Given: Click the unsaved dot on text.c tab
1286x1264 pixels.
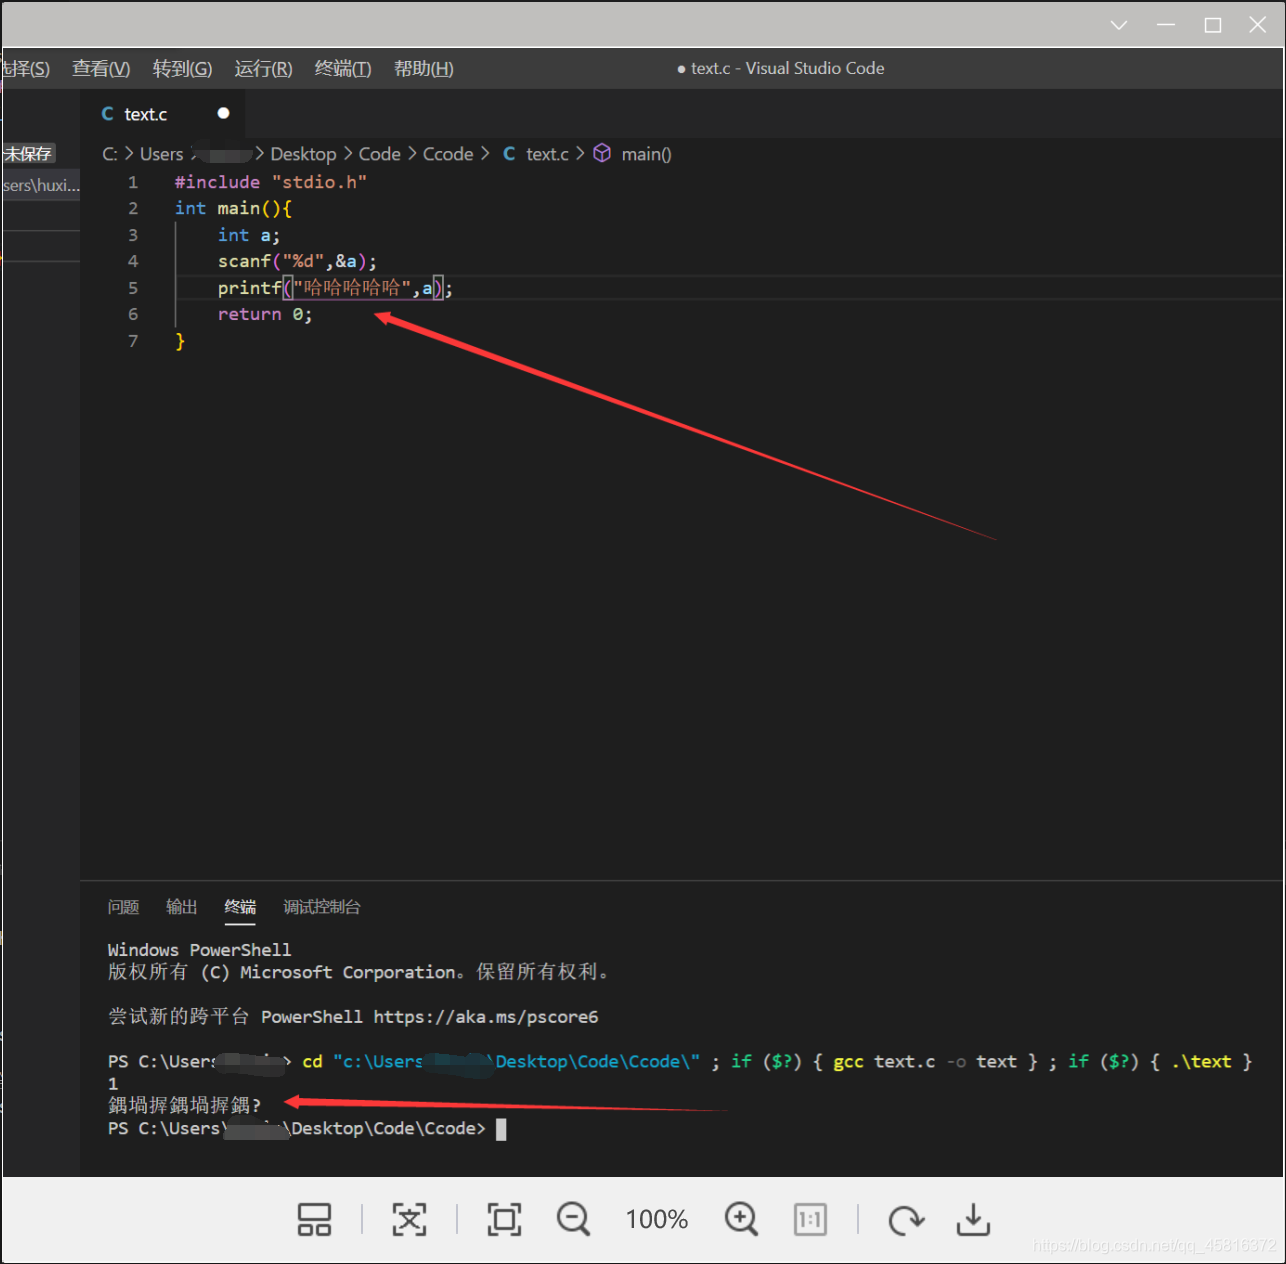Looking at the screenshot, I should pos(223,113).
